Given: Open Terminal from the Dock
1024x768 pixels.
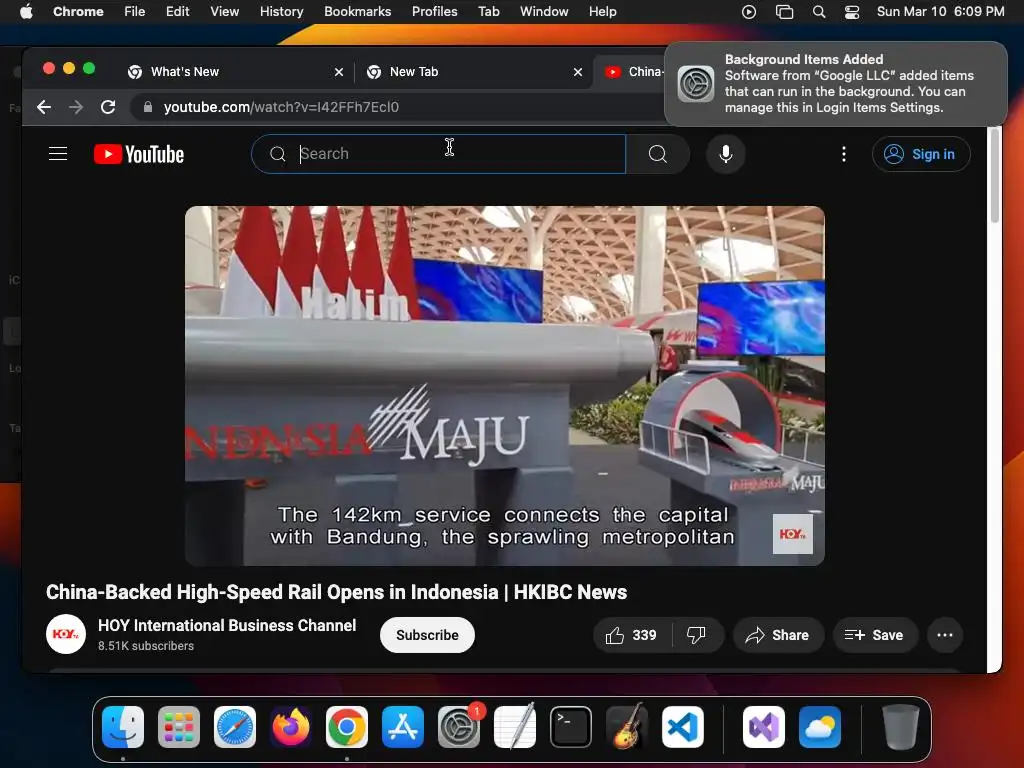Looking at the screenshot, I should (571, 727).
